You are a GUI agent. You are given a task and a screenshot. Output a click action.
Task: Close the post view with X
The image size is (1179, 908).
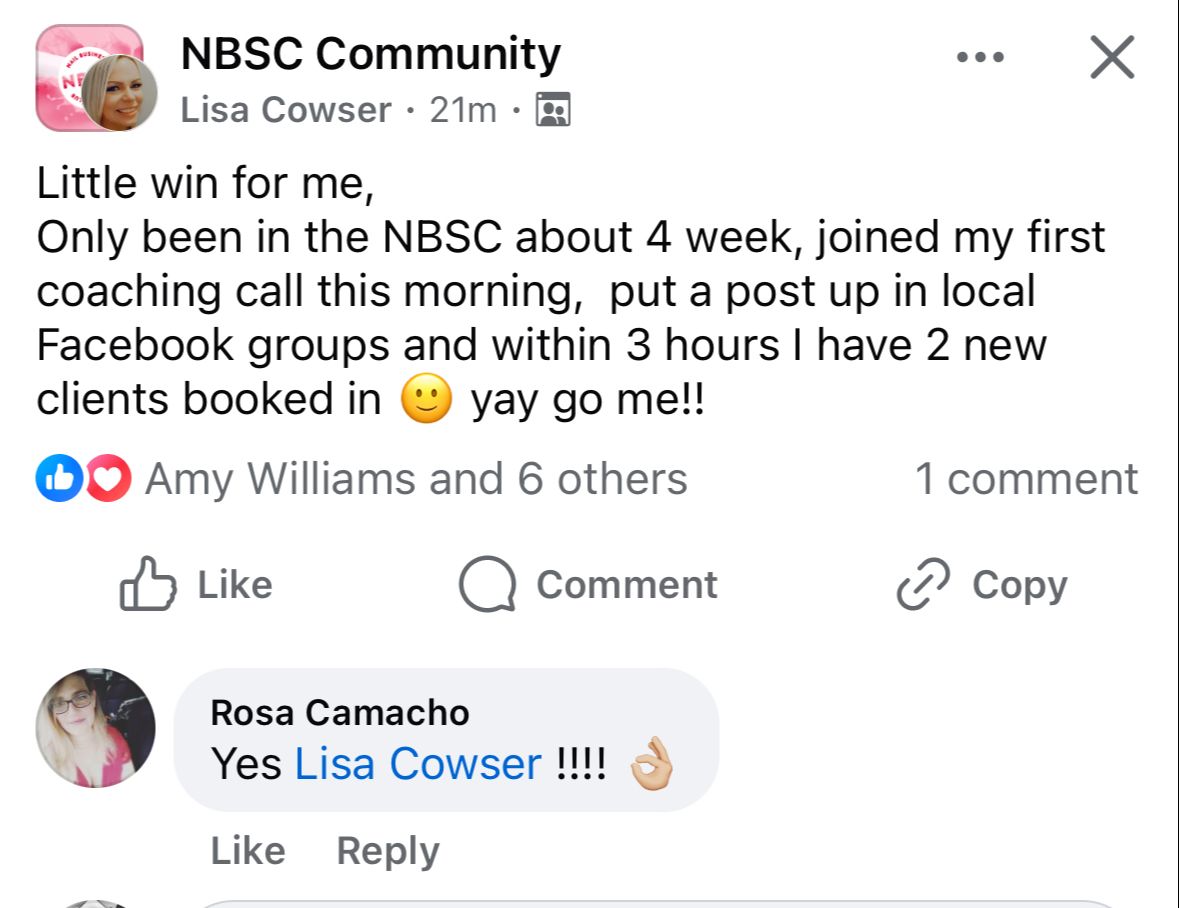[1111, 57]
